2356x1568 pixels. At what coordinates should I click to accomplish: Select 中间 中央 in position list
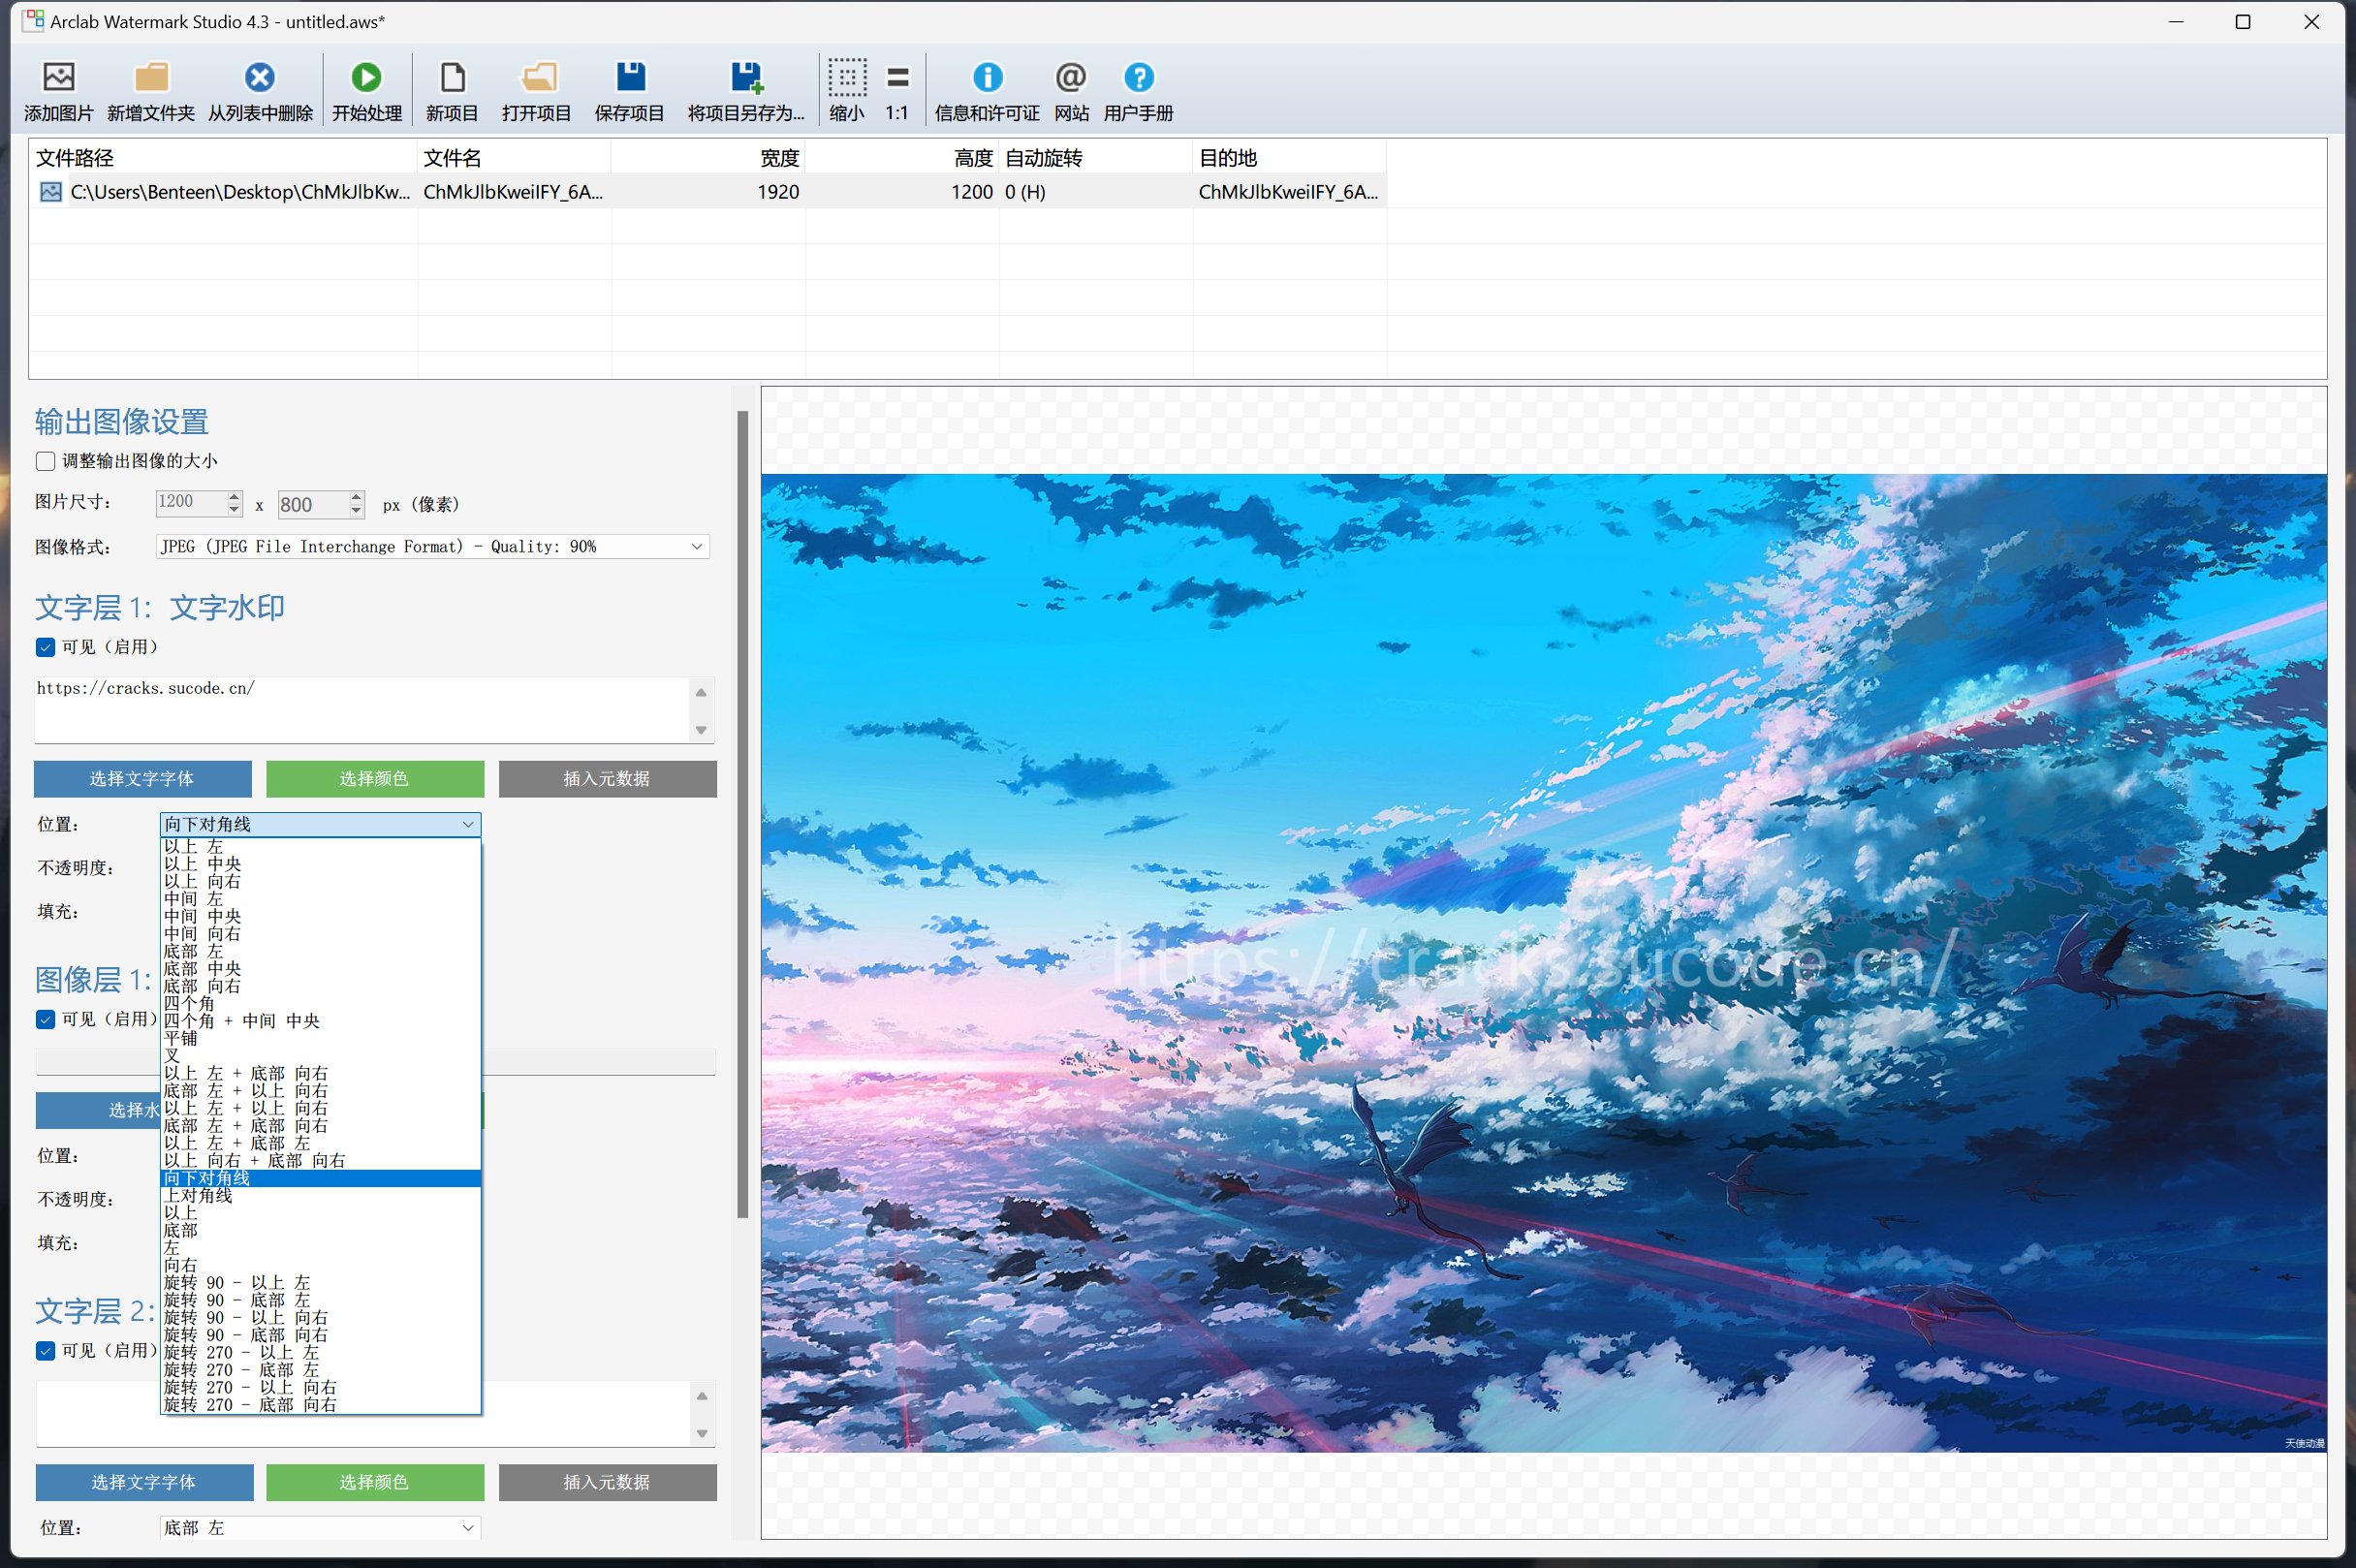click(x=320, y=916)
